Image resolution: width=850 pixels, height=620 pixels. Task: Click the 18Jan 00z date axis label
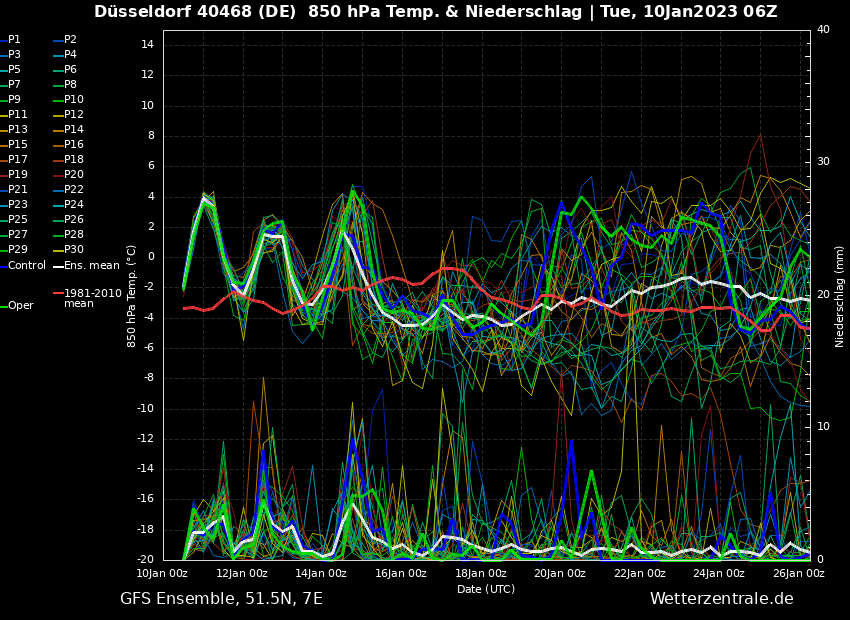pyautogui.click(x=480, y=573)
